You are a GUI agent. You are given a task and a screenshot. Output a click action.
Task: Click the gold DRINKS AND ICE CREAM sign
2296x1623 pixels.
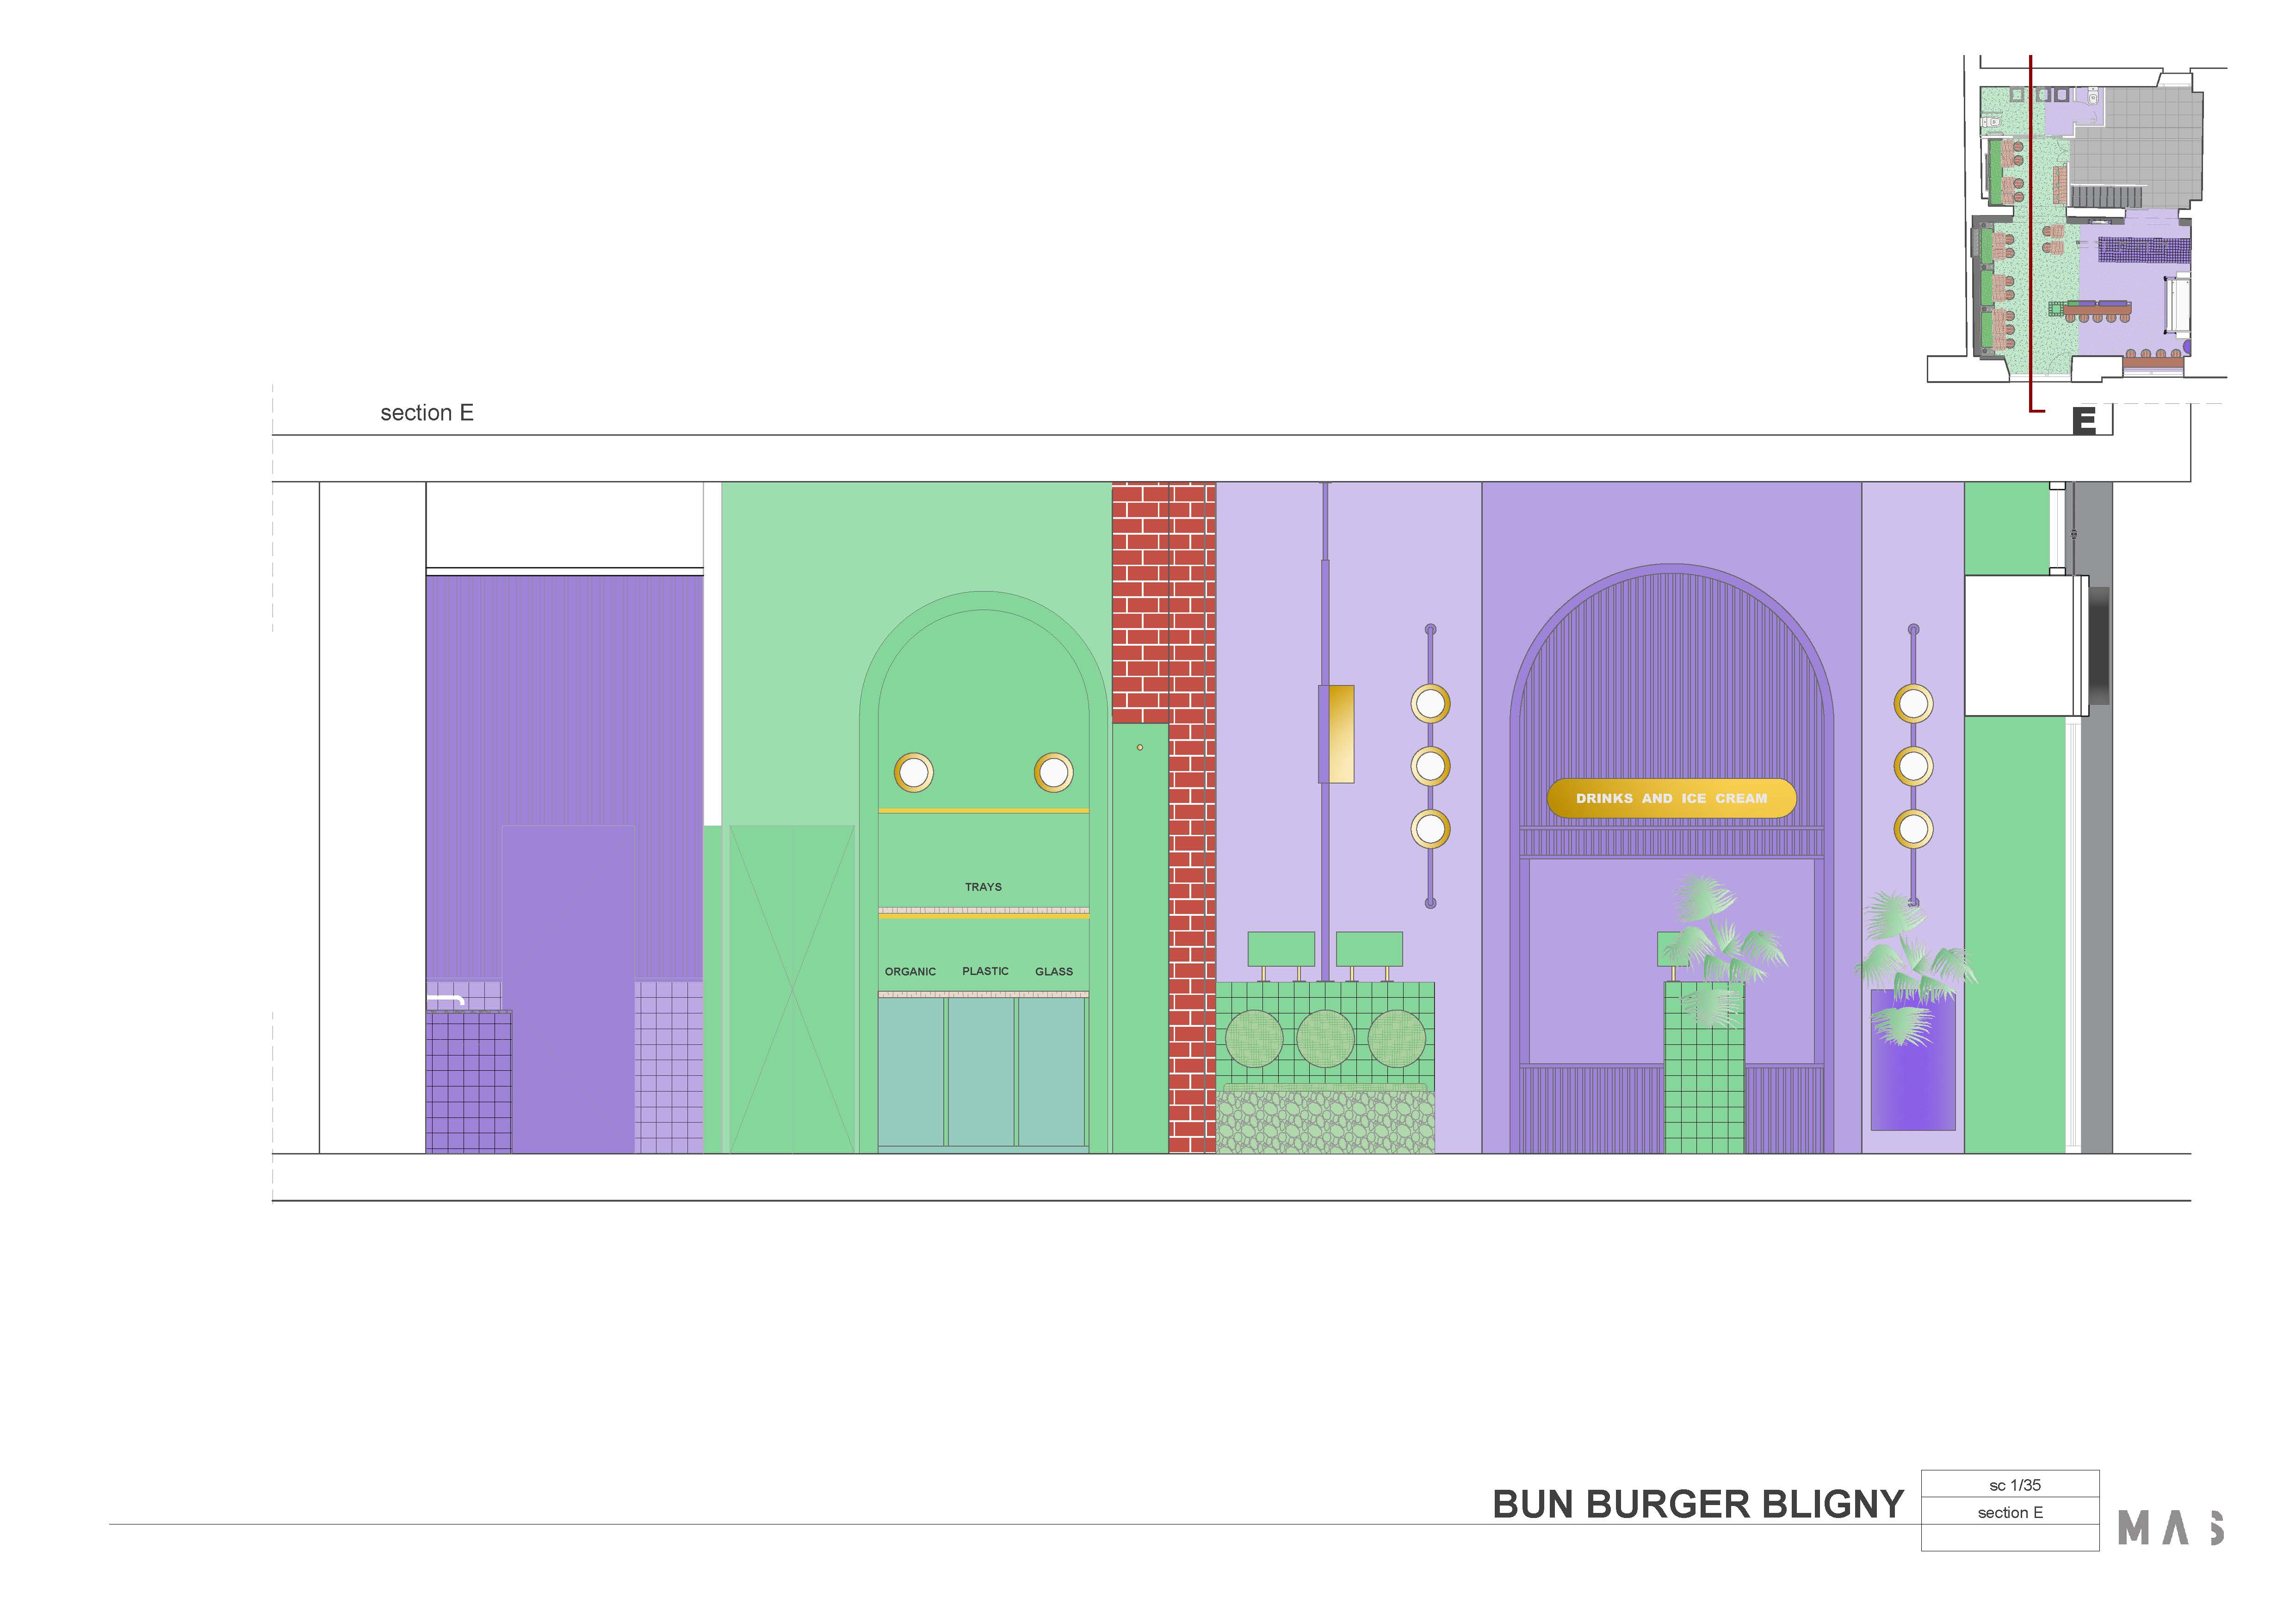pos(1671,798)
